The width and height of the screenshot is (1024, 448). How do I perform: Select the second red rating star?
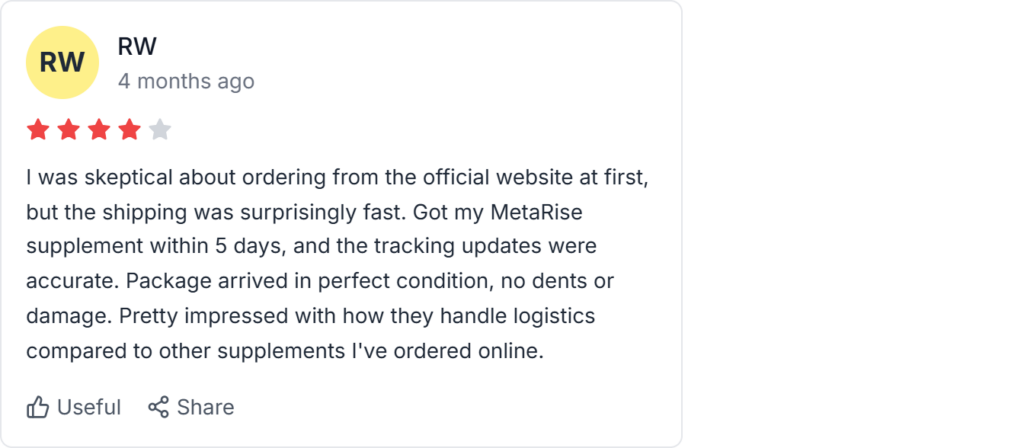(69, 130)
